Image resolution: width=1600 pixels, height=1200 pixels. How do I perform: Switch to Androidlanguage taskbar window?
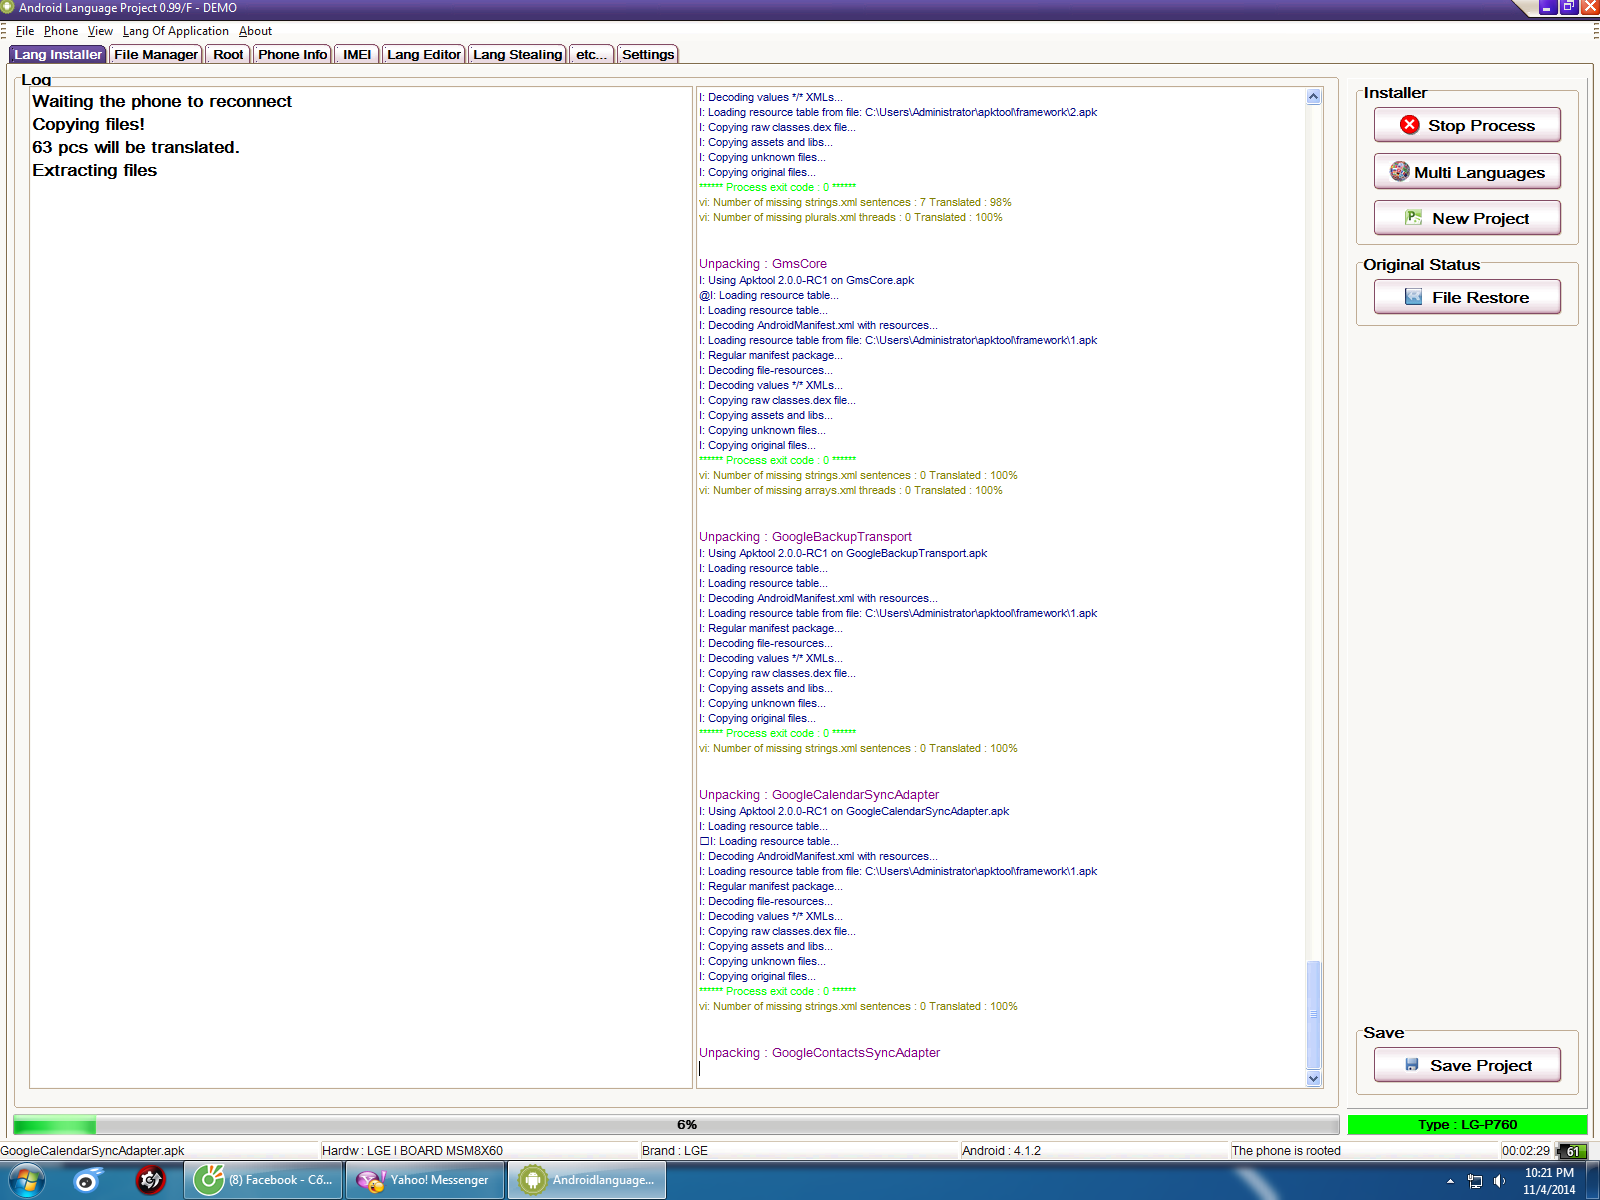coord(587,1180)
